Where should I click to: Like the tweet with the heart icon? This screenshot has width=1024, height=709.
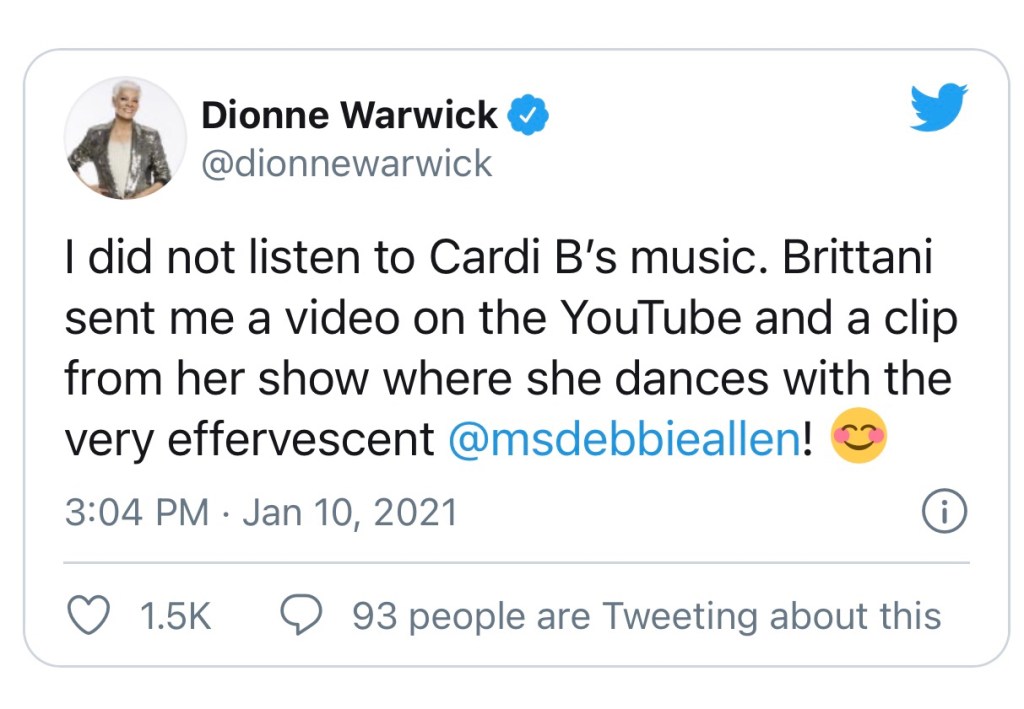point(88,616)
